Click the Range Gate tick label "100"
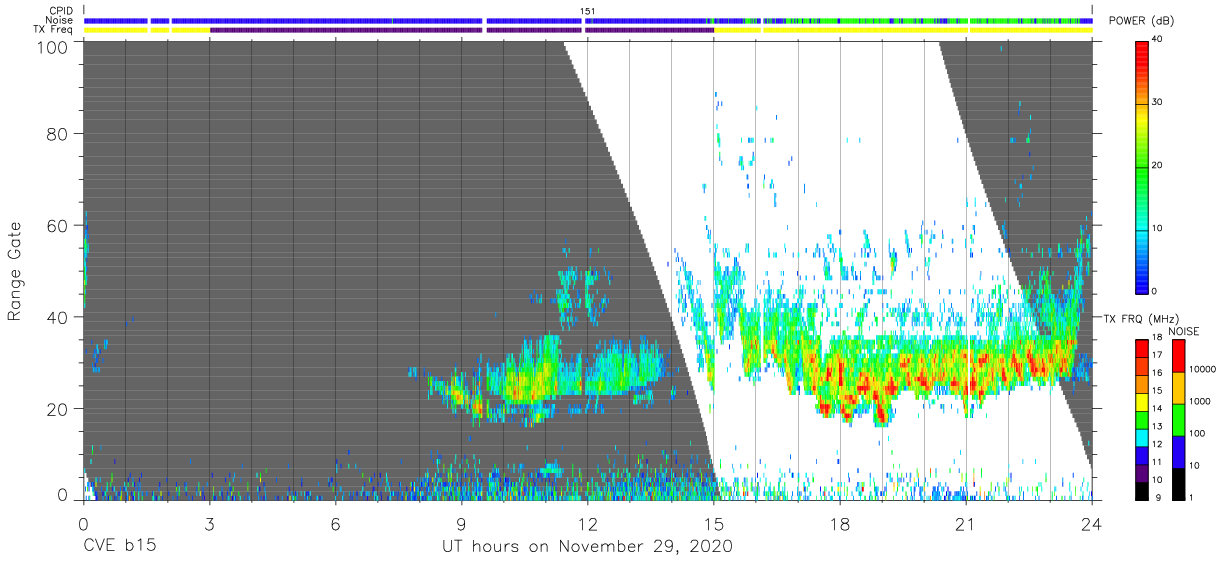The image size is (1228, 567). coord(52,46)
